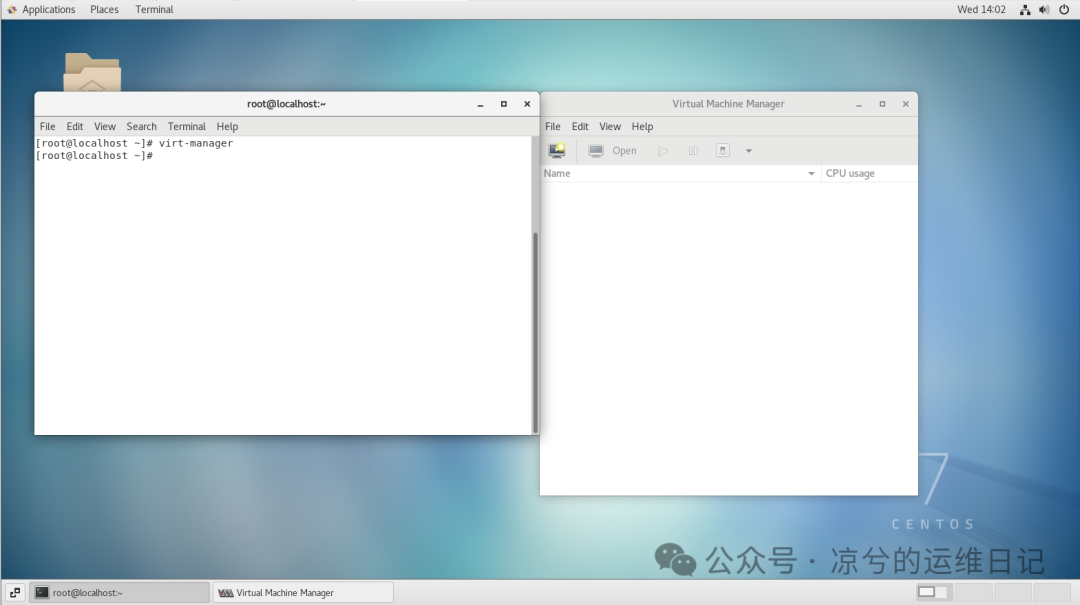Open Edit menu in Virtual Machine Manager
Screen dimensions: 1080x605
[580, 127]
